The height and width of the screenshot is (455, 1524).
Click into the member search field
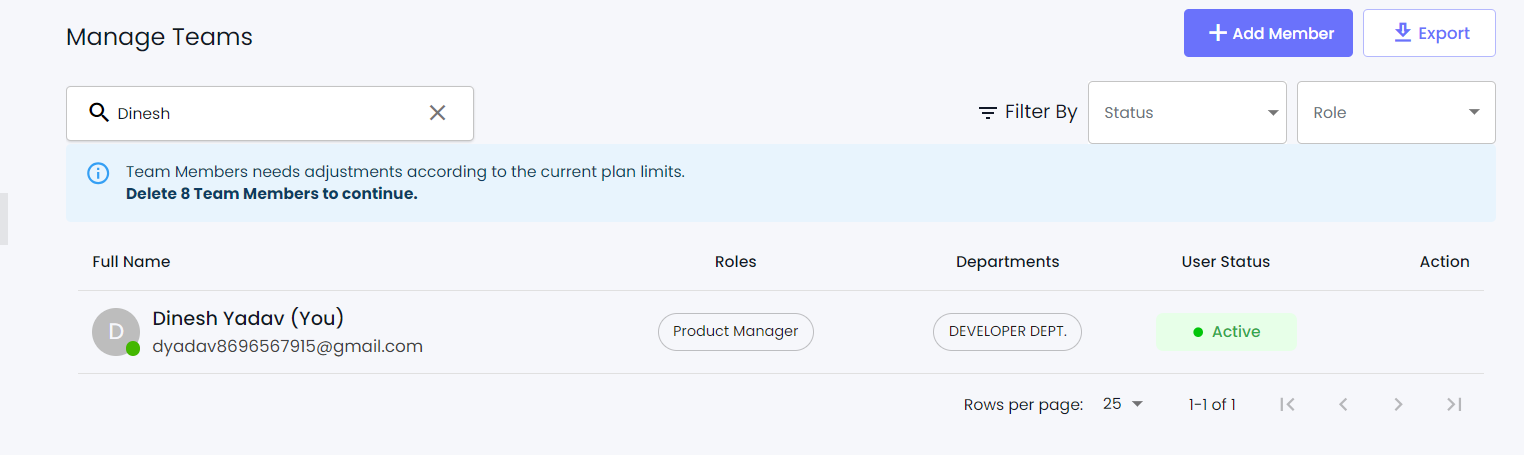pyautogui.click(x=270, y=113)
